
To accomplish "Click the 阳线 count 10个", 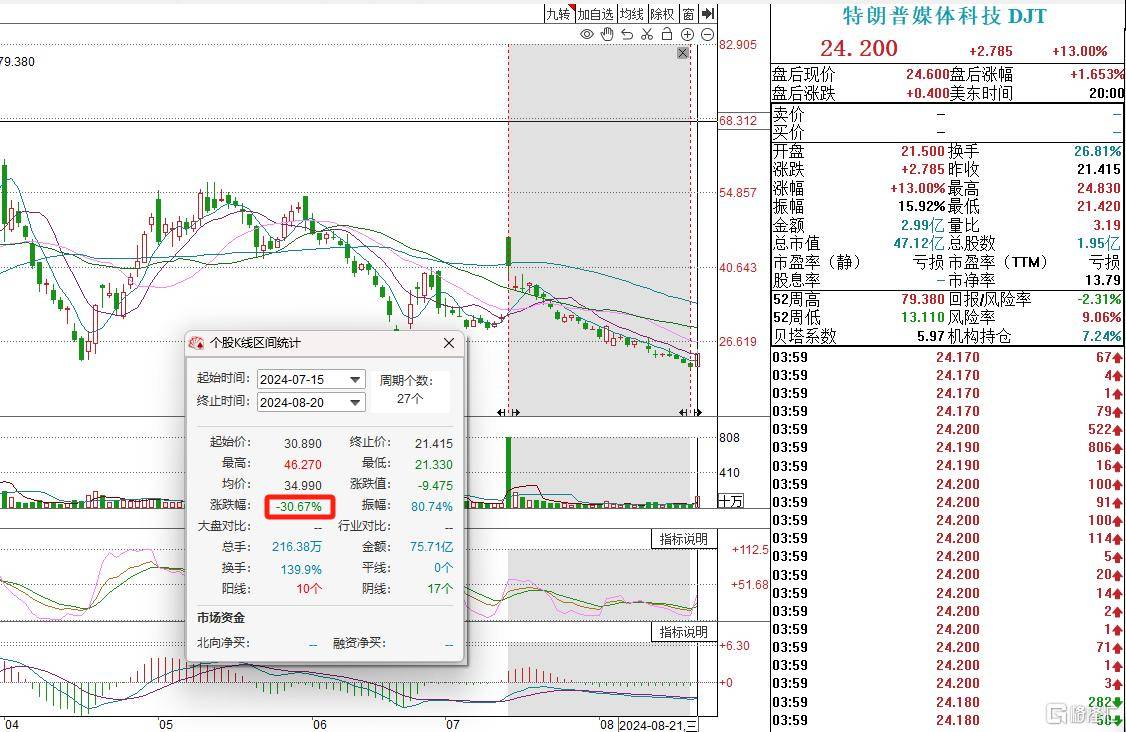I will pos(309,588).
